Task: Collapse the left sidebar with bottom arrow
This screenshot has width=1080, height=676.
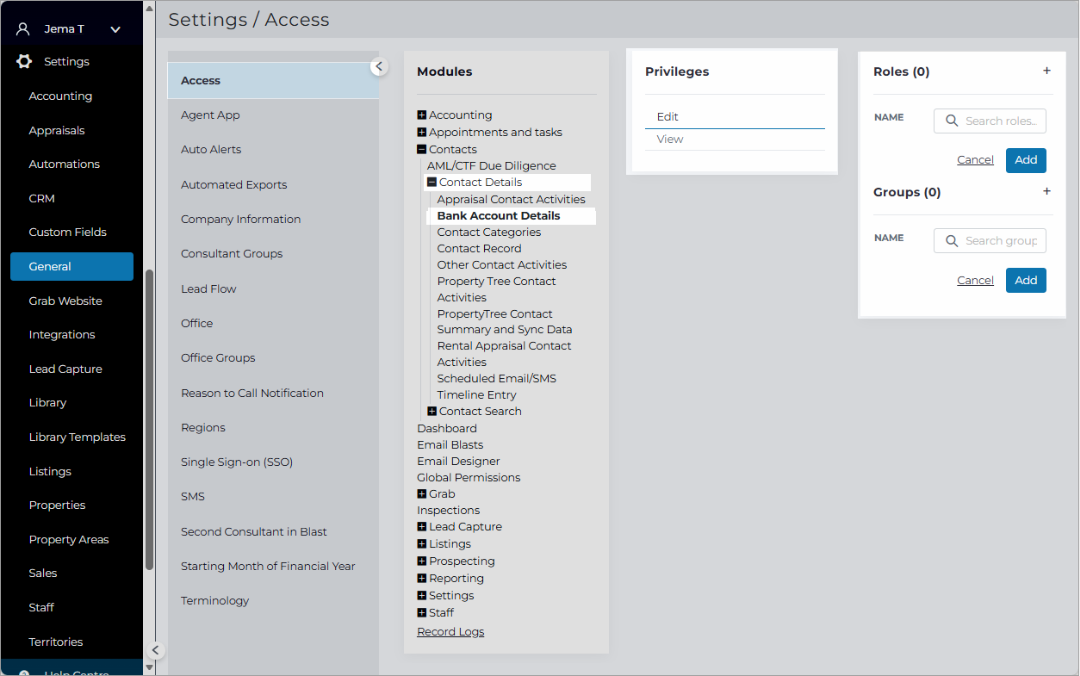Action: pos(156,650)
